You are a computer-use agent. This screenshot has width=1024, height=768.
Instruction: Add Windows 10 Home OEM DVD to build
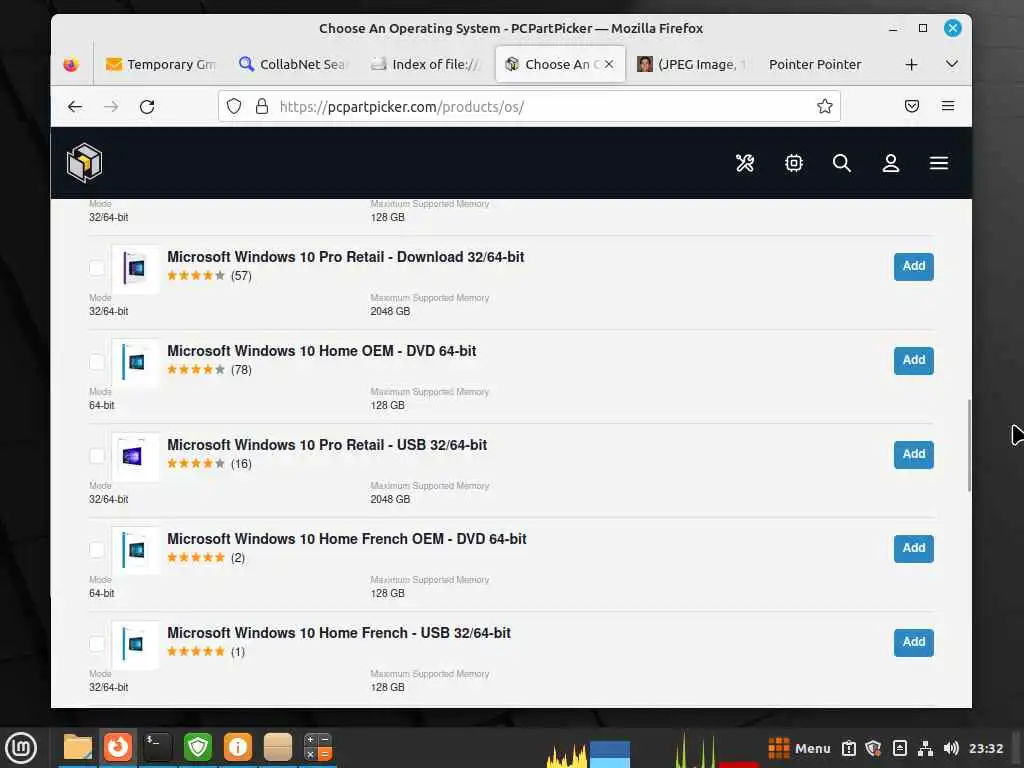coord(913,360)
